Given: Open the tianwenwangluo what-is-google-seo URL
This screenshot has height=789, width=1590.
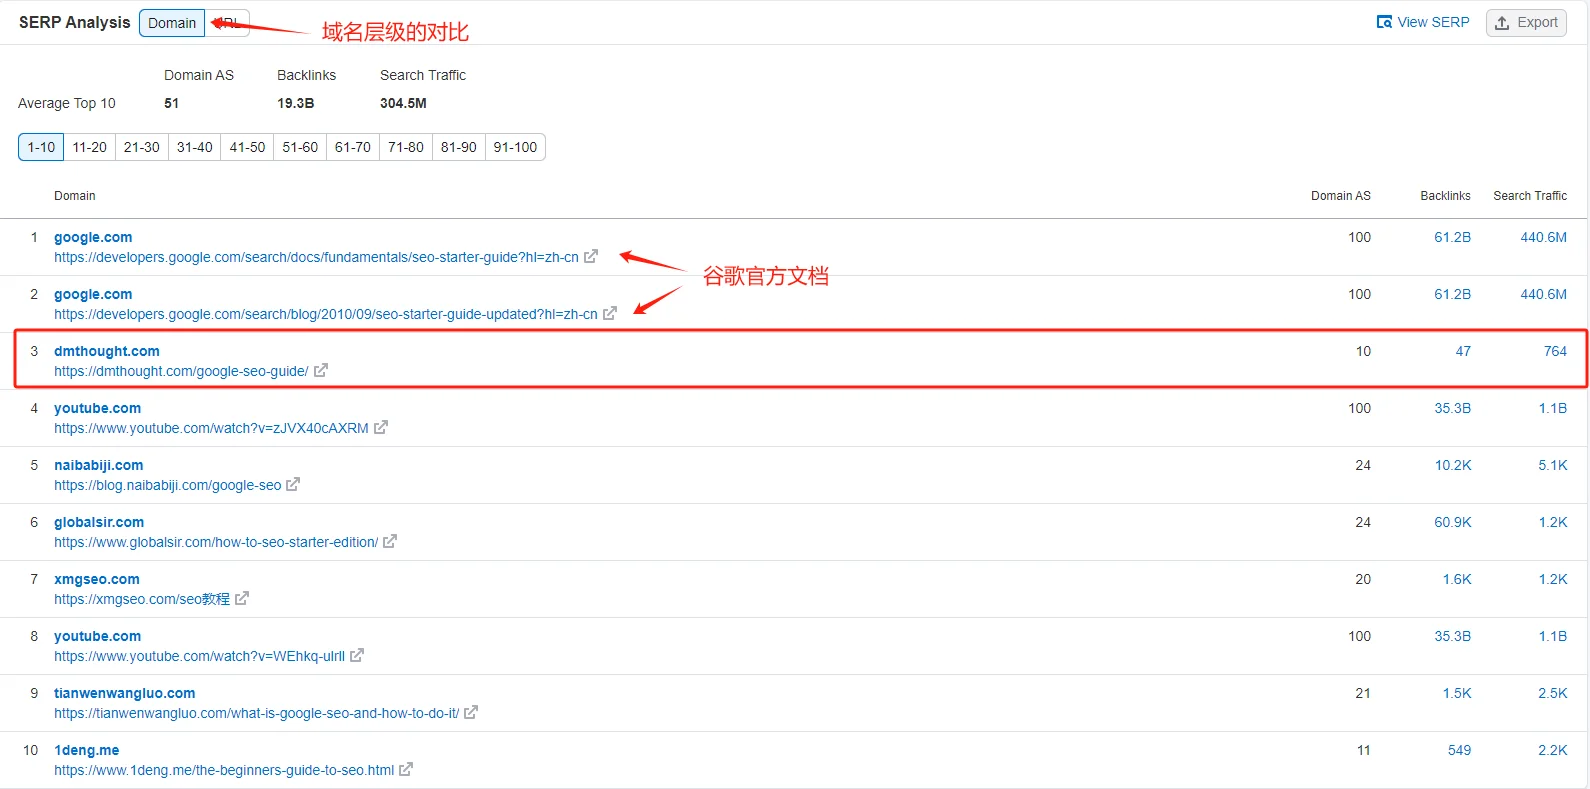Looking at the screenshot, I should (x=257, y=713).
